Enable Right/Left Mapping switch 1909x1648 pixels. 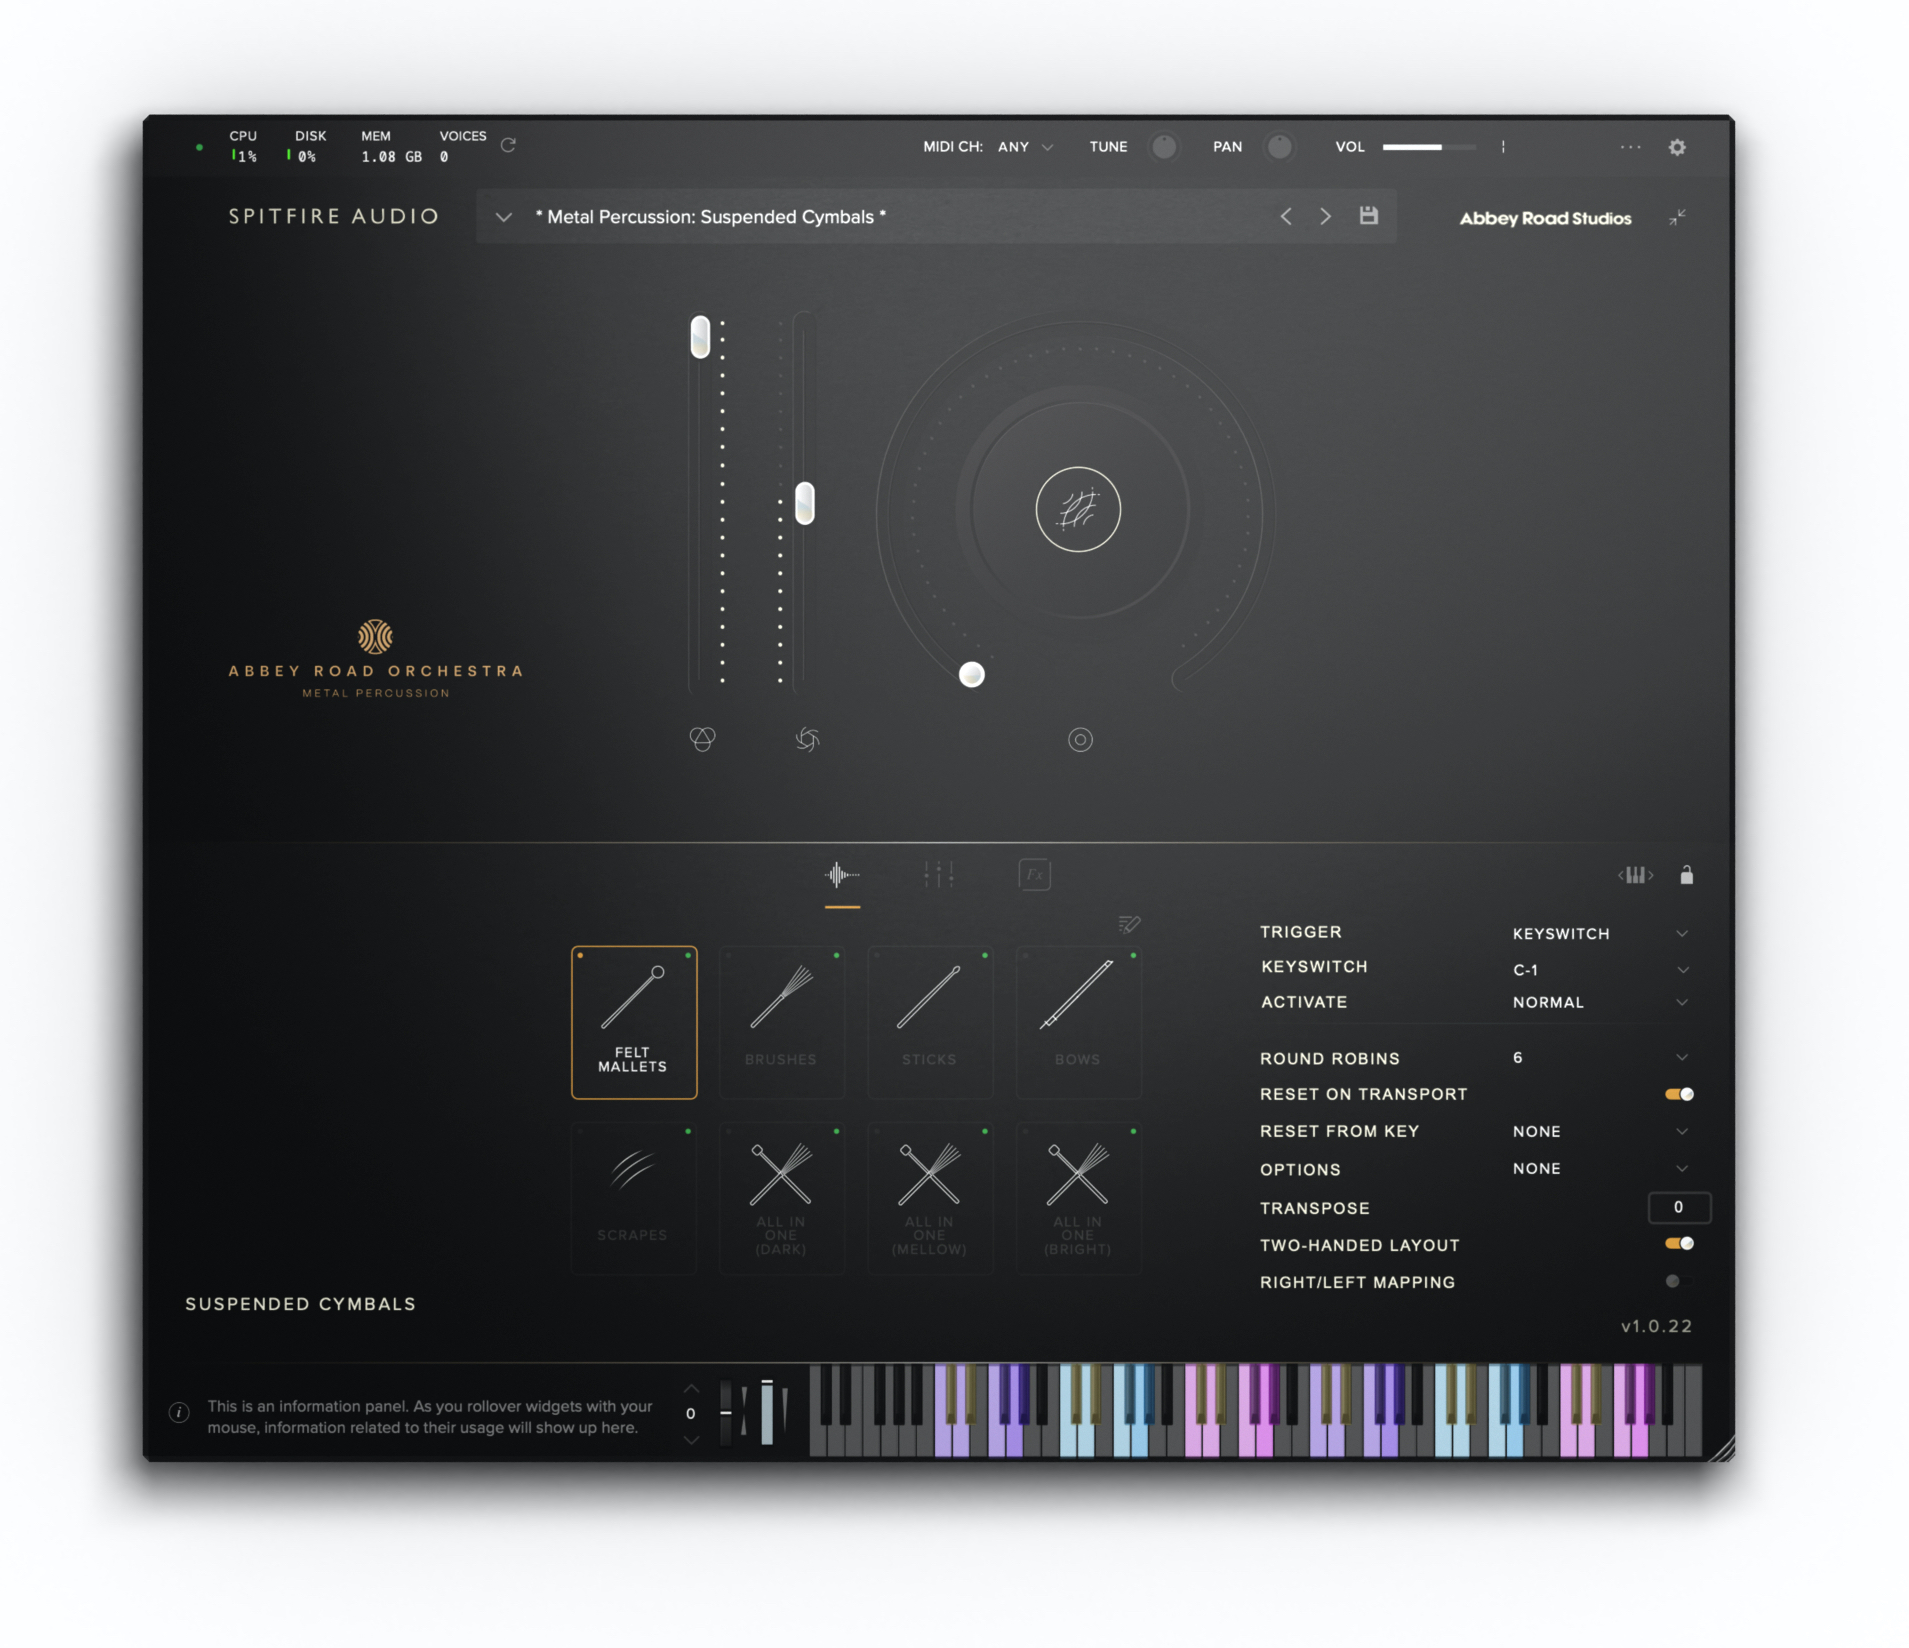1678,1281
